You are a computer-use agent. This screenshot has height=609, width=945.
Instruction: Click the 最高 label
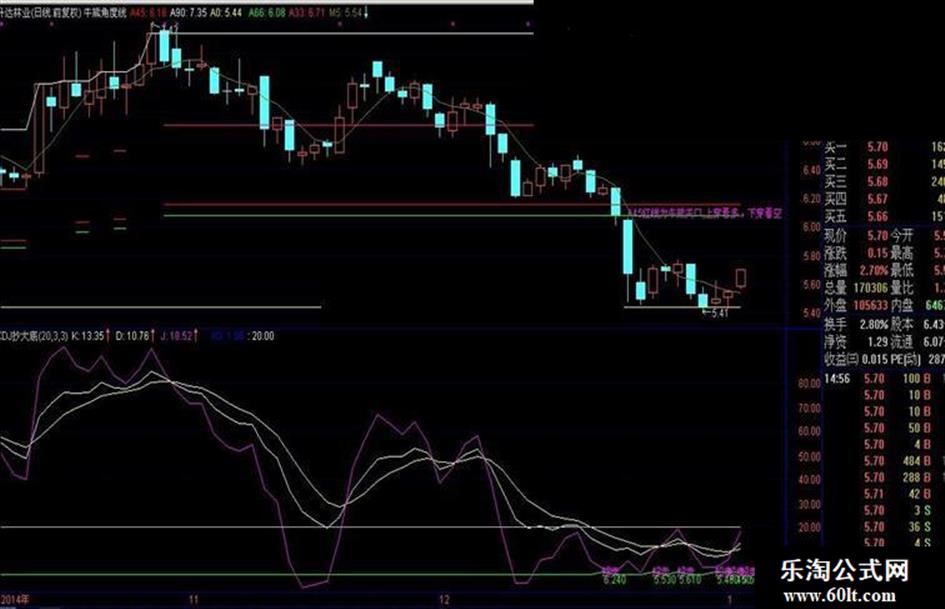902,253
